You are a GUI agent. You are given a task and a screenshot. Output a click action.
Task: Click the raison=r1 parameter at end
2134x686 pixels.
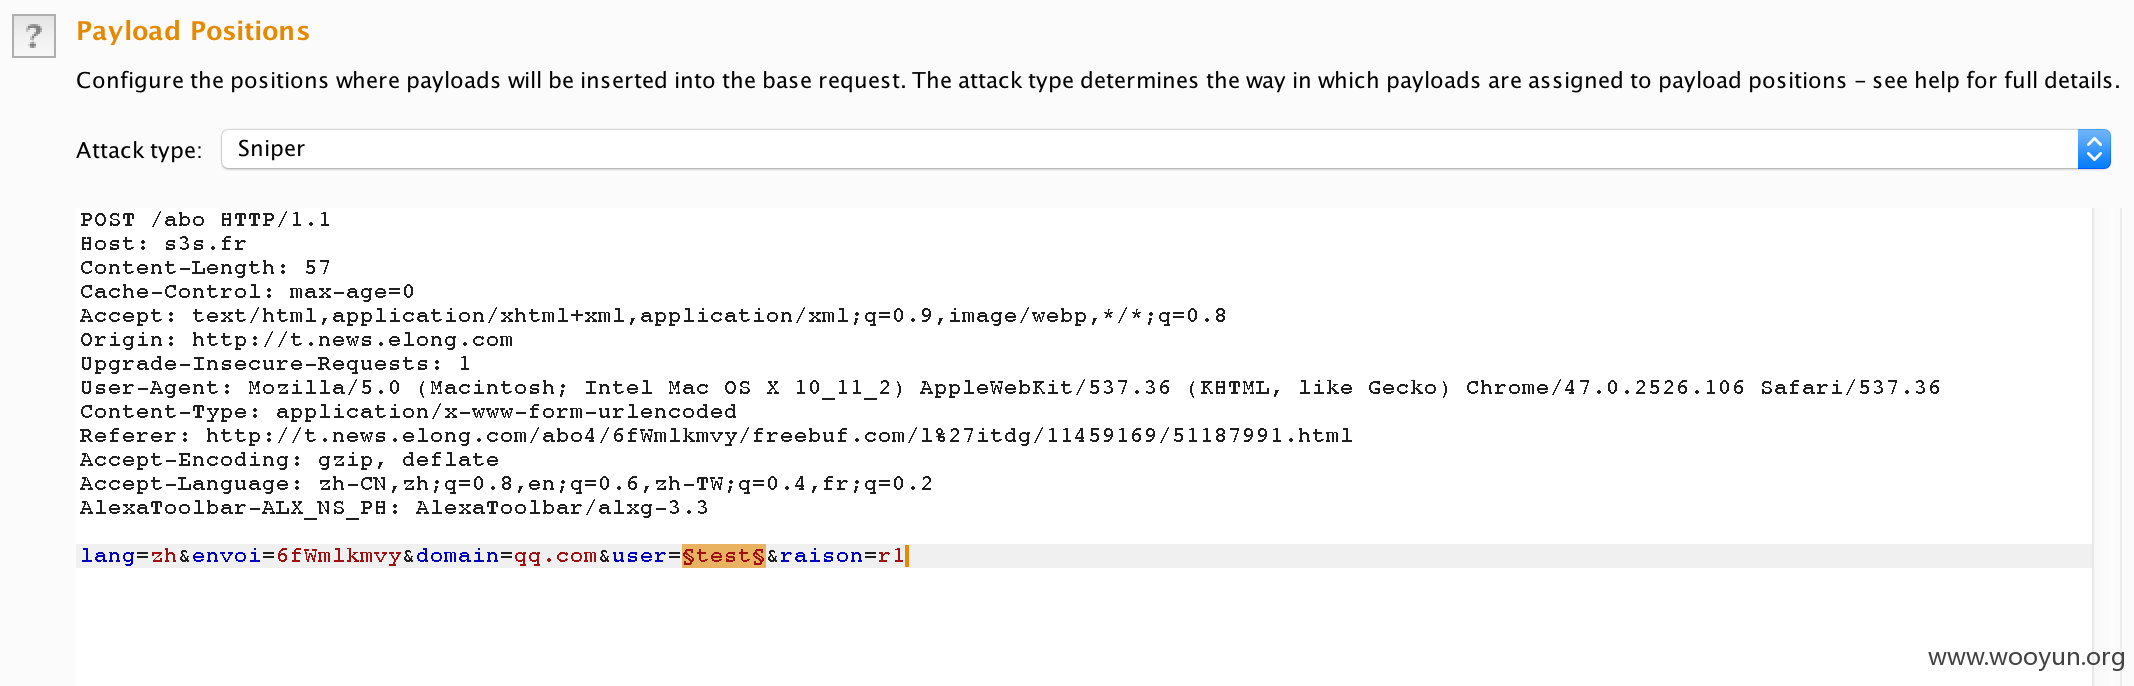point(842,556)
